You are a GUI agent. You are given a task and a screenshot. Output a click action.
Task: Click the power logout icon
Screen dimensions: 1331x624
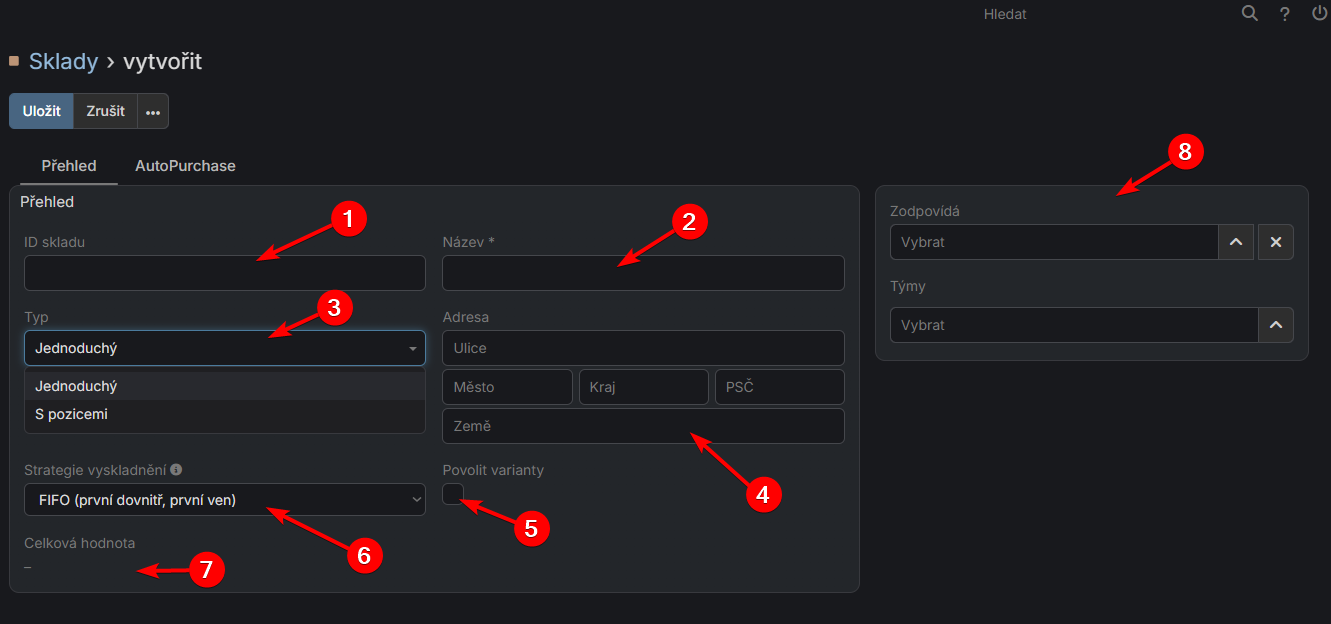pos(1319,14)
